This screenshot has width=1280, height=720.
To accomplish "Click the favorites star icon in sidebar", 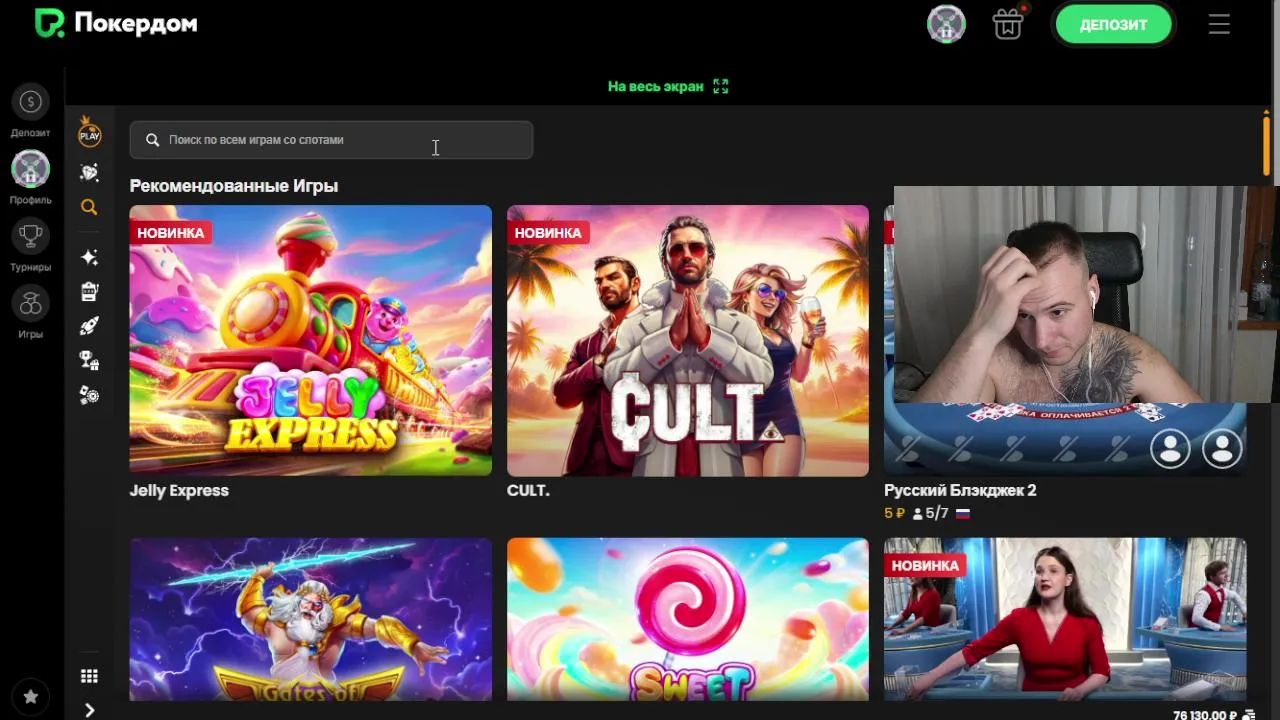I will pyautogui.click(x=30, y=696).
